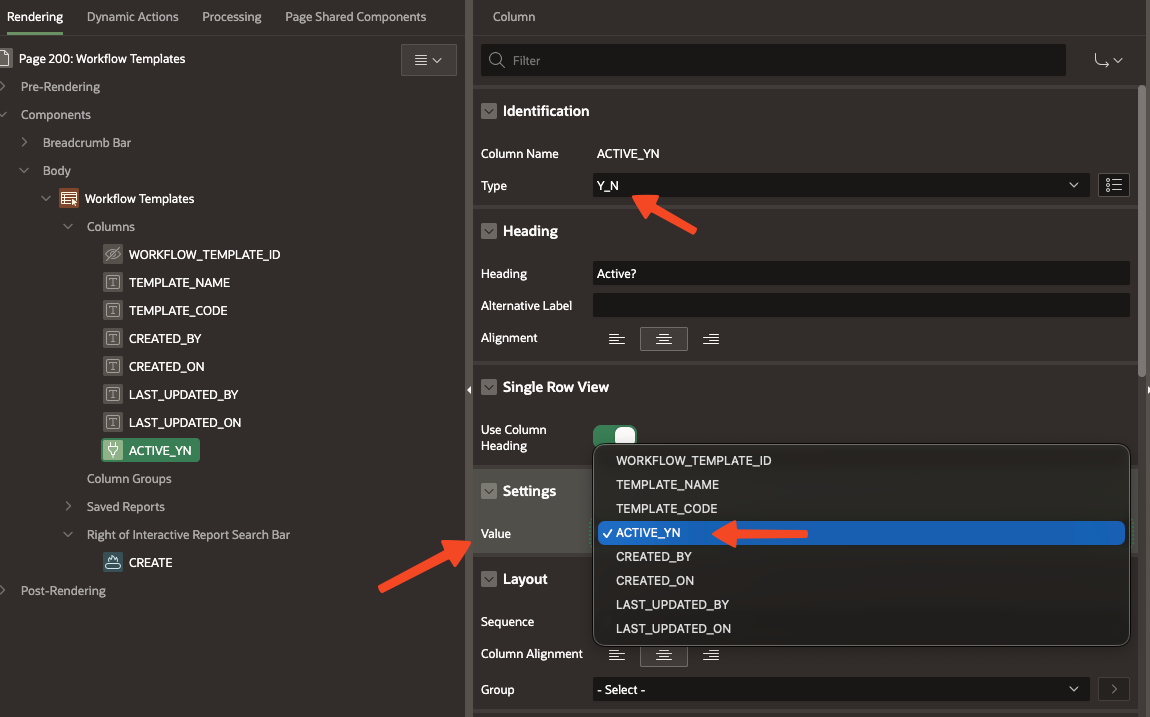The width and height of the screenshot is (1150, 717).
Task: Select the Pre-Rendering tree node
Action: coord(60,87)
